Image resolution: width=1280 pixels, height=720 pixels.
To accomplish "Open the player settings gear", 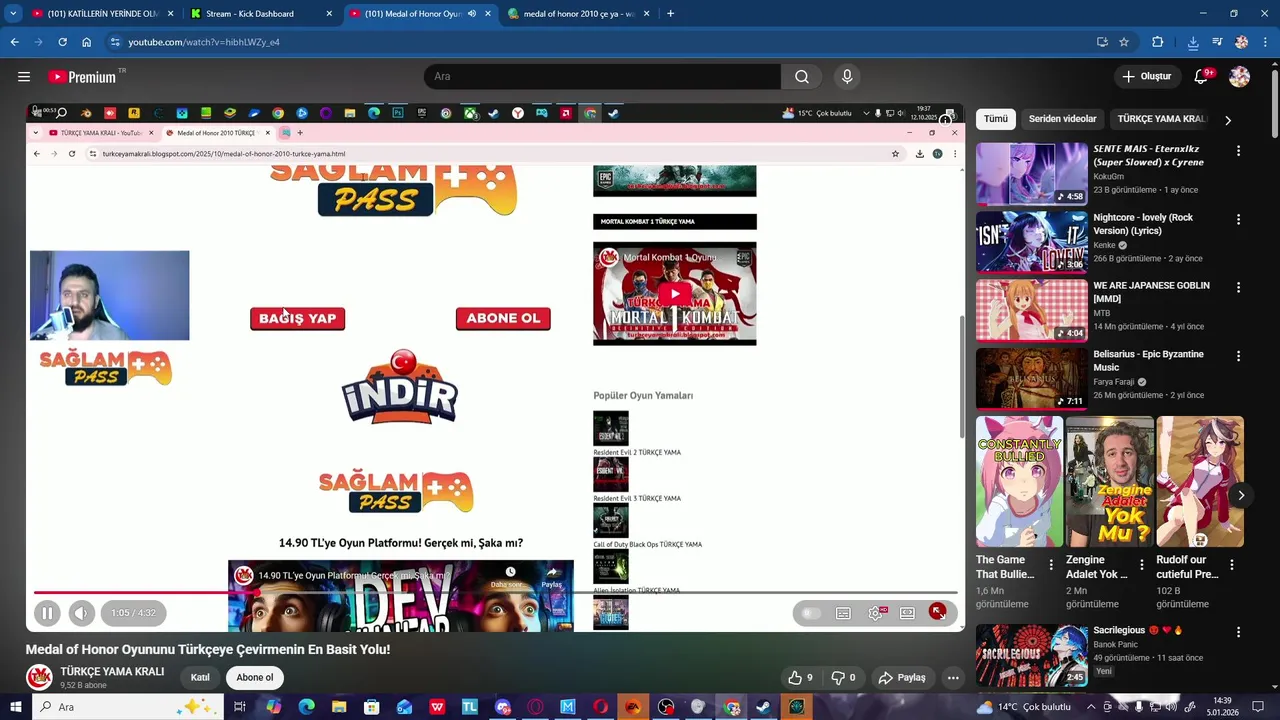I will coord(875,613).
